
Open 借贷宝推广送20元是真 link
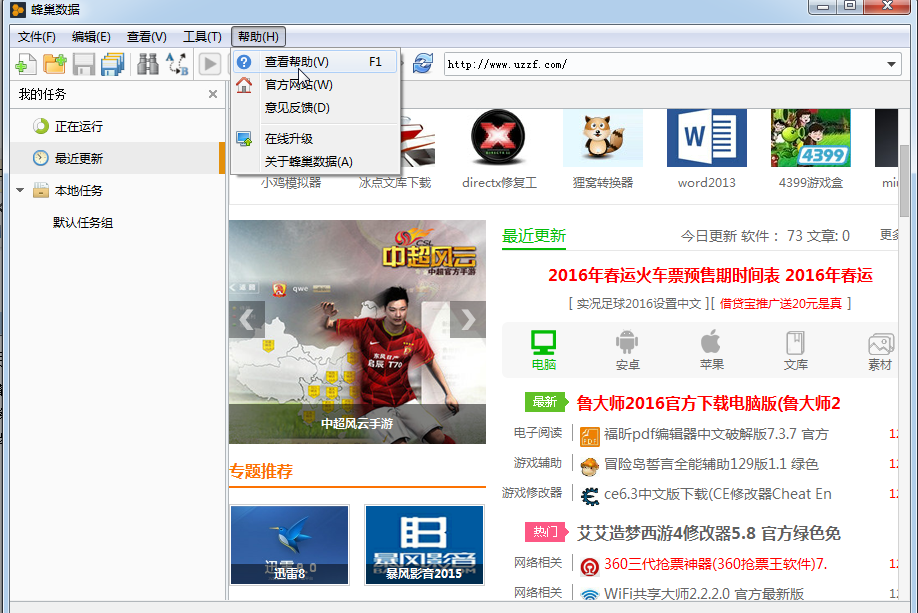(x=780, y=303)
